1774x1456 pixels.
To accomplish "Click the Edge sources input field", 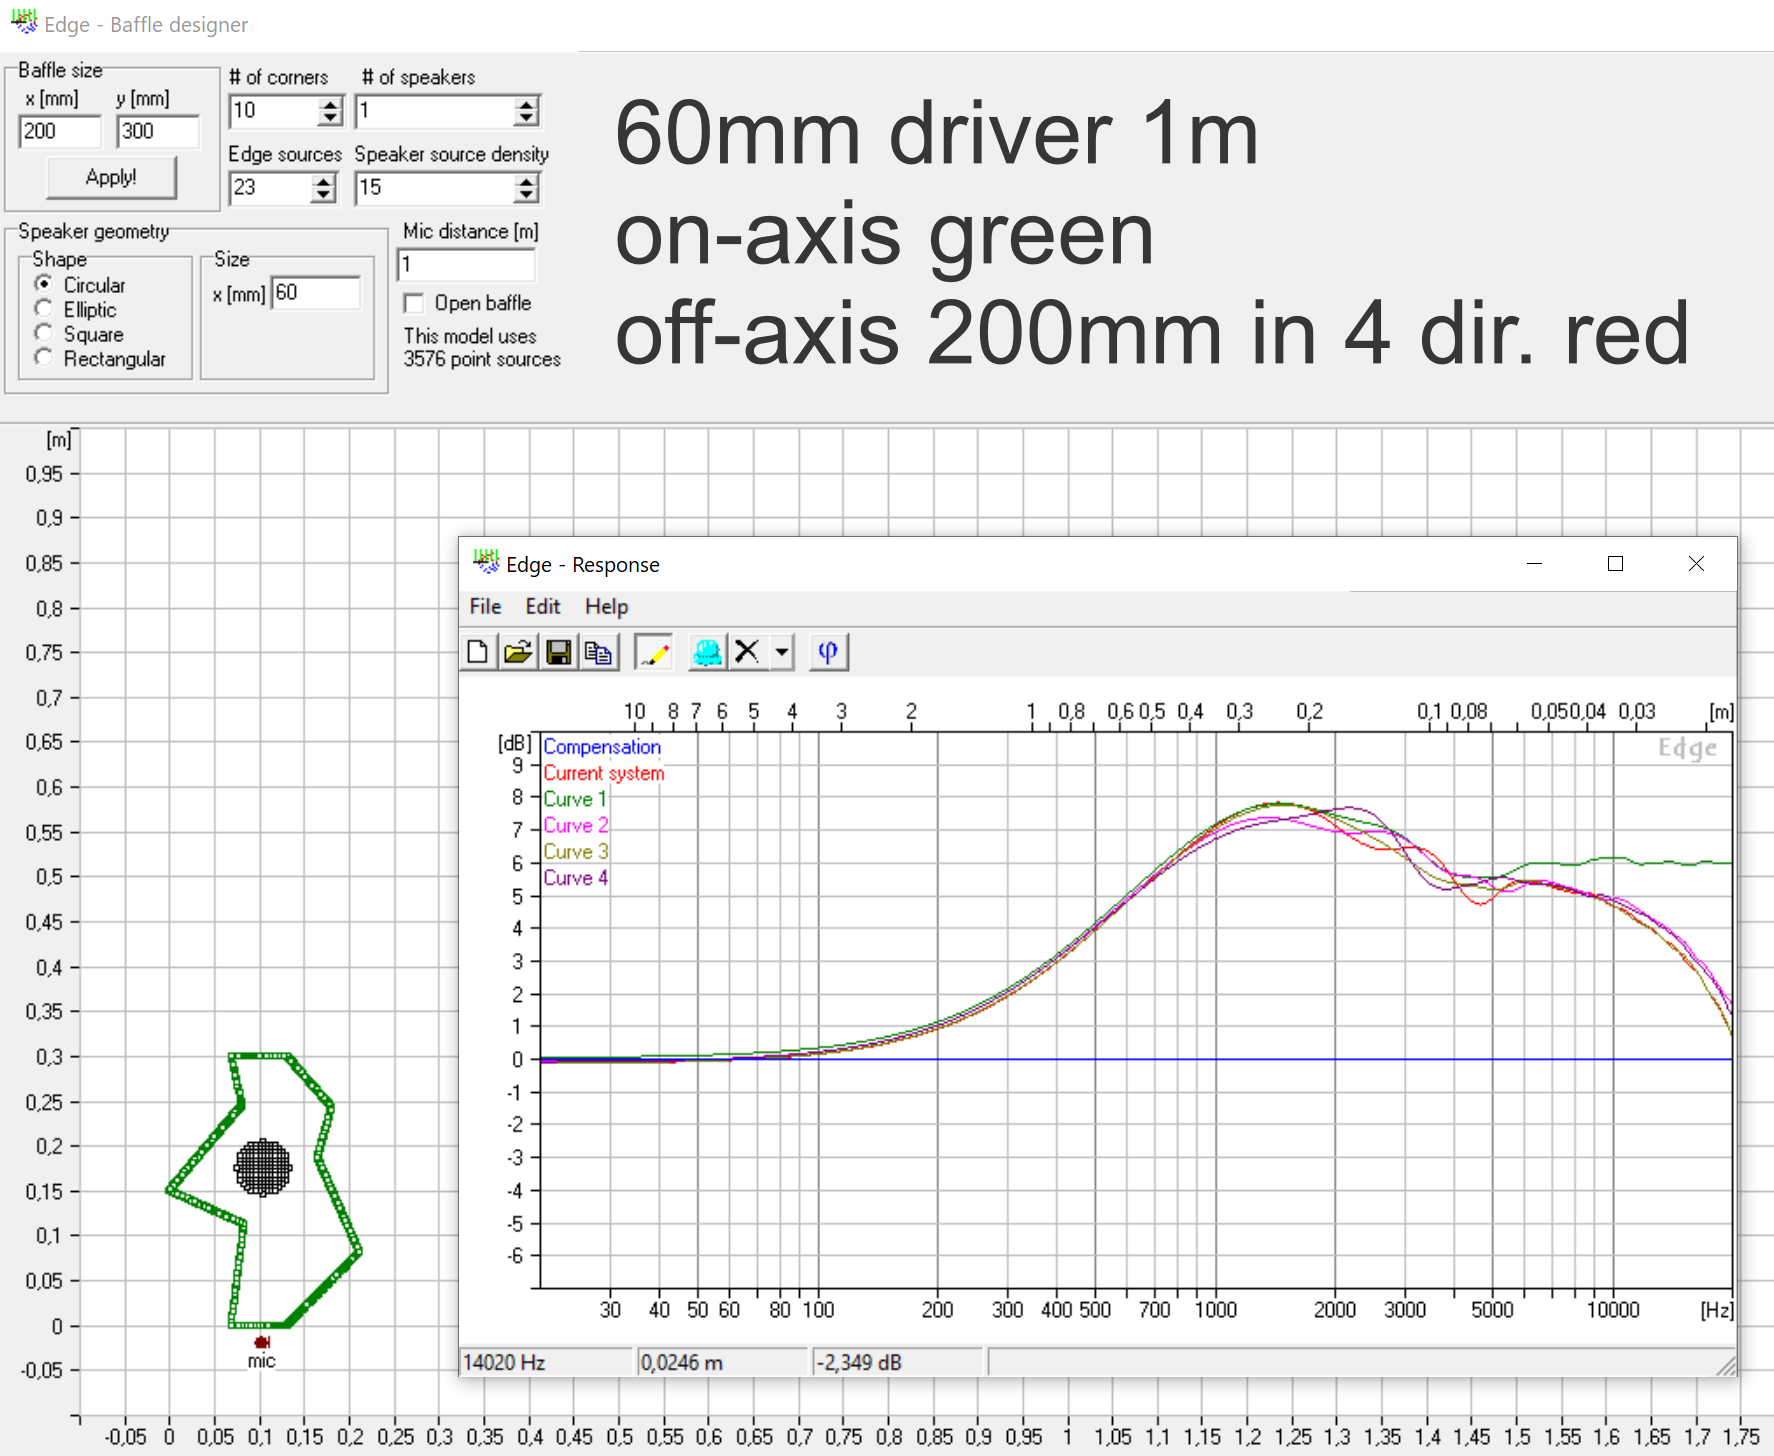I will [270, 188].
